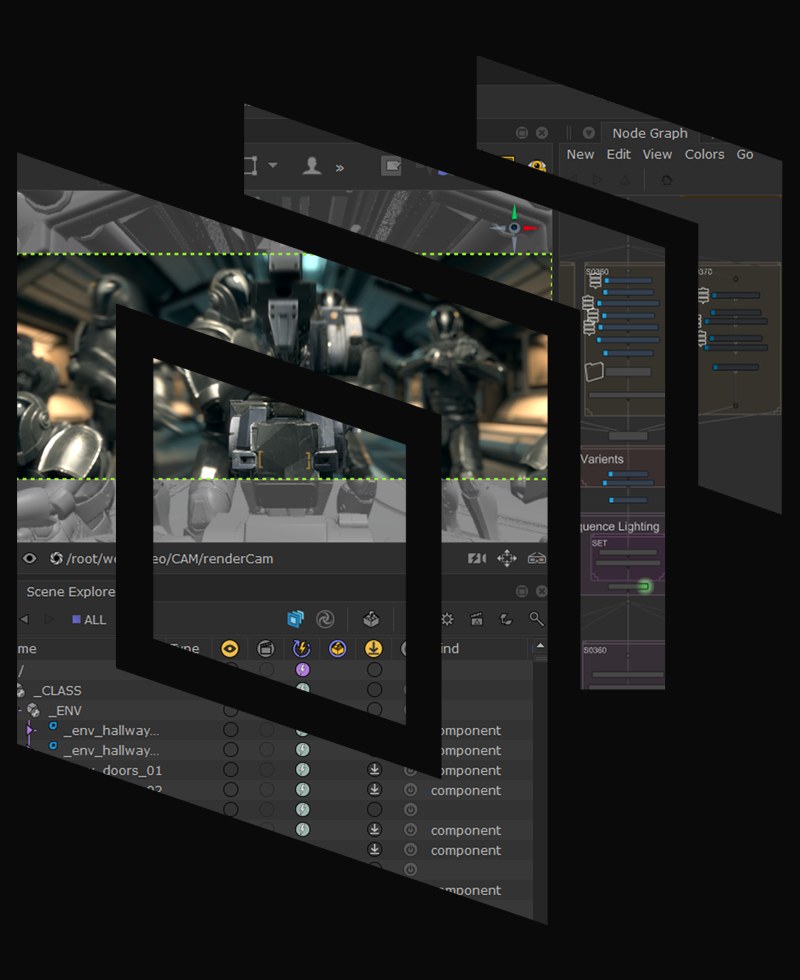Go forward with the Scene Explorer right arrow

(49, 619)
